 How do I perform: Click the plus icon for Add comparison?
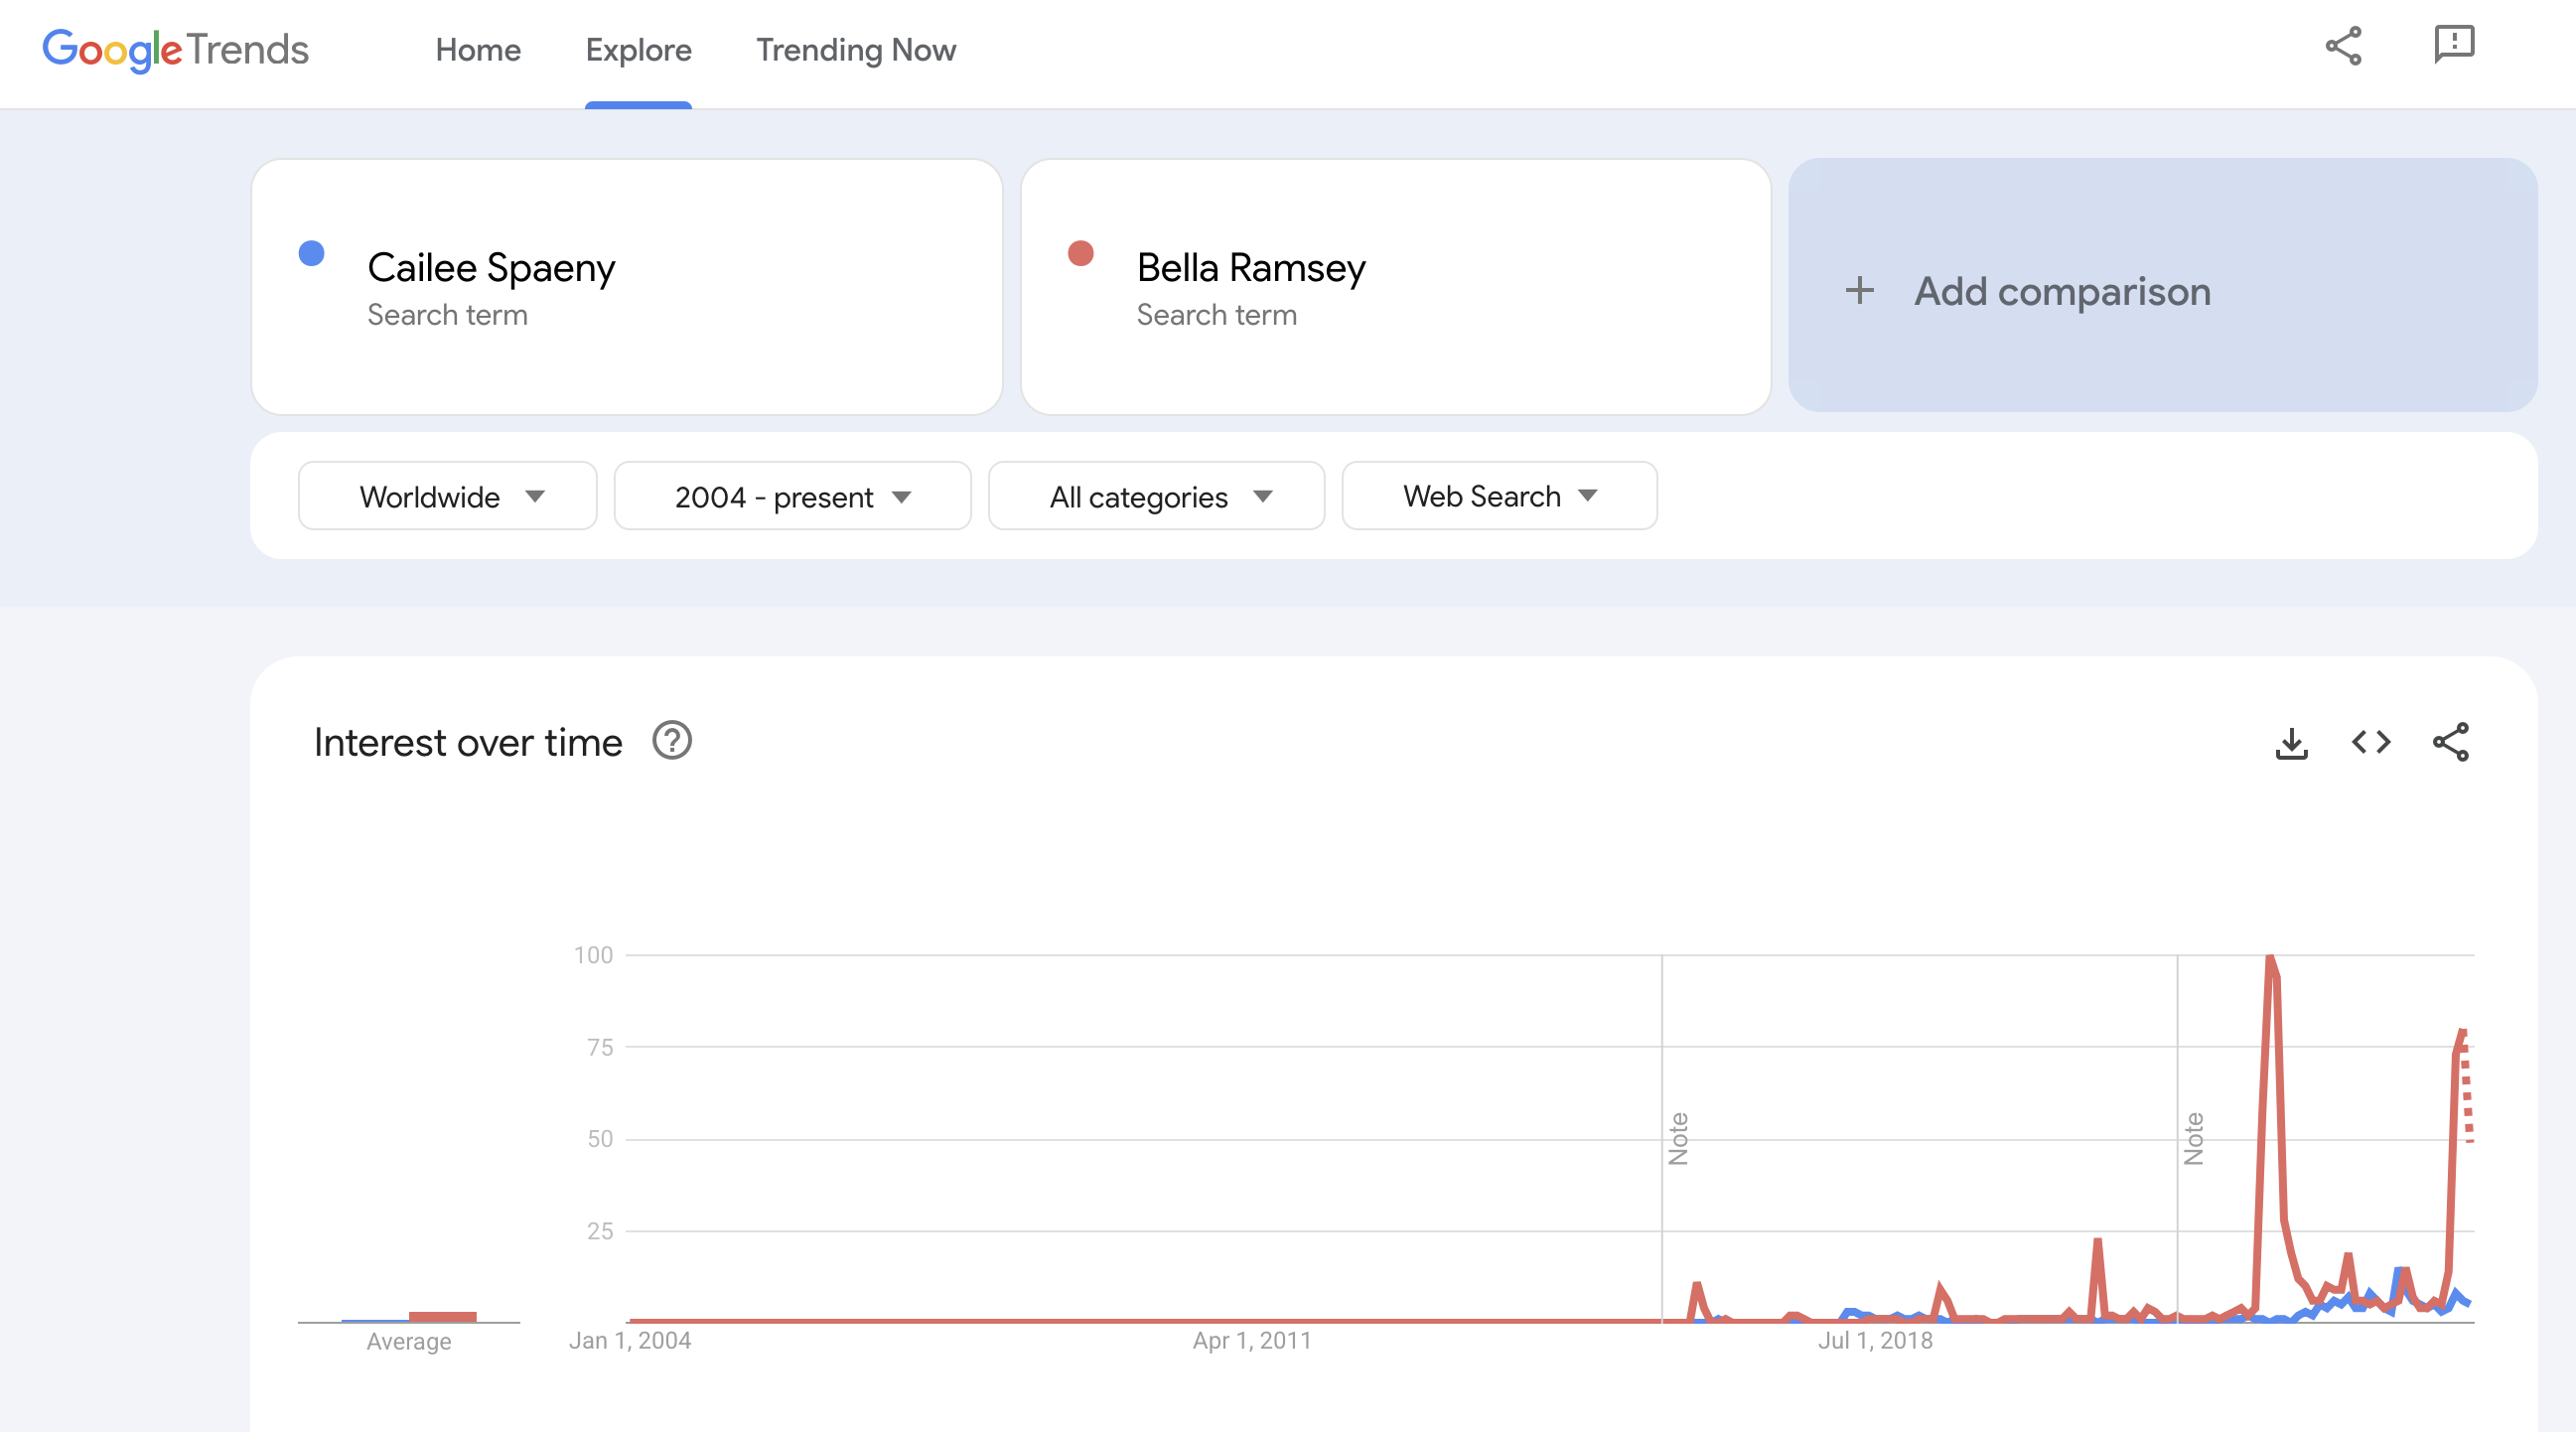click(x=1860, y=291)
